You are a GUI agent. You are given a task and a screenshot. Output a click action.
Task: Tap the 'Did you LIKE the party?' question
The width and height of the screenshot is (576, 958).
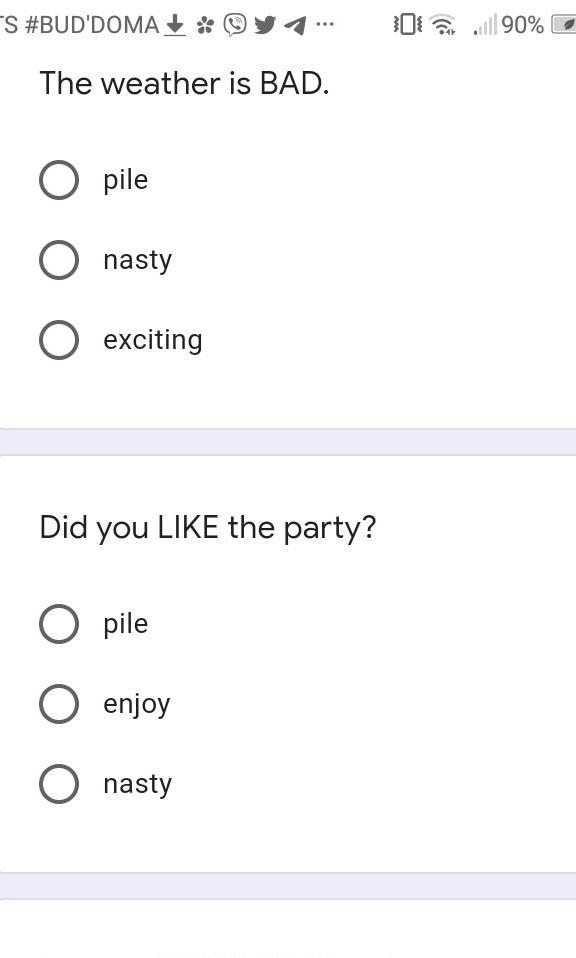tap(208, 528)
